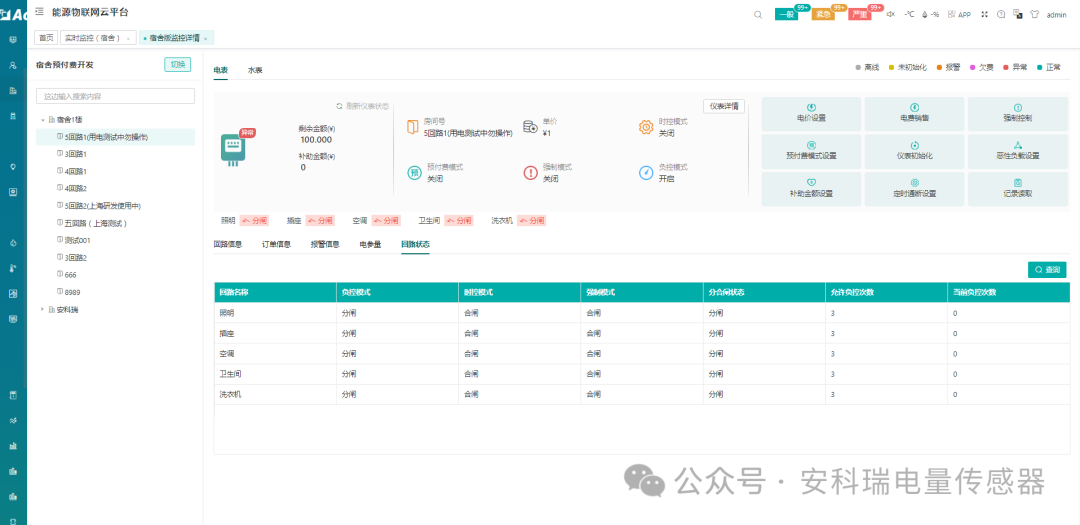Go to the 首页 page tab
Image resolution: width=1080 pixels, height=525 pixels.
(x=45, y=38)
